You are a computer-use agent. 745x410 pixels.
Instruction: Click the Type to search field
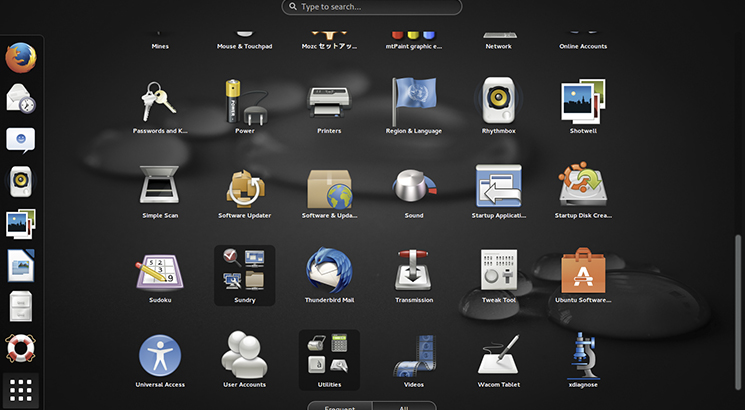372,7
